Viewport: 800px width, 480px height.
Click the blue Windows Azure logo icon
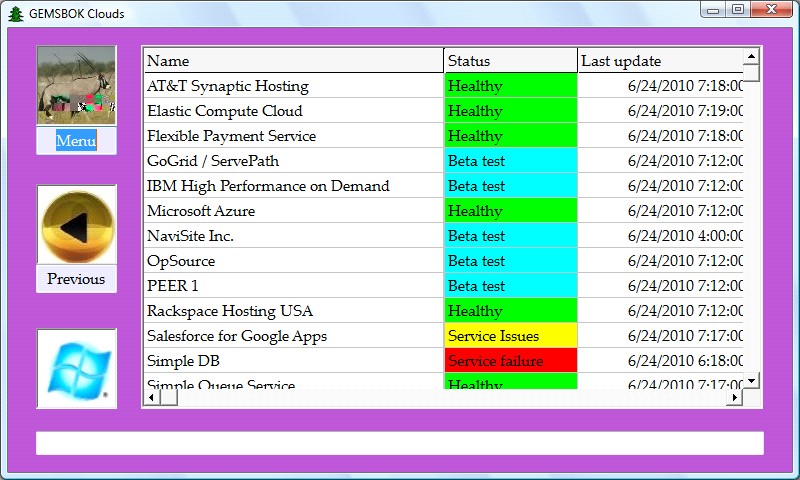pos(76,369)
